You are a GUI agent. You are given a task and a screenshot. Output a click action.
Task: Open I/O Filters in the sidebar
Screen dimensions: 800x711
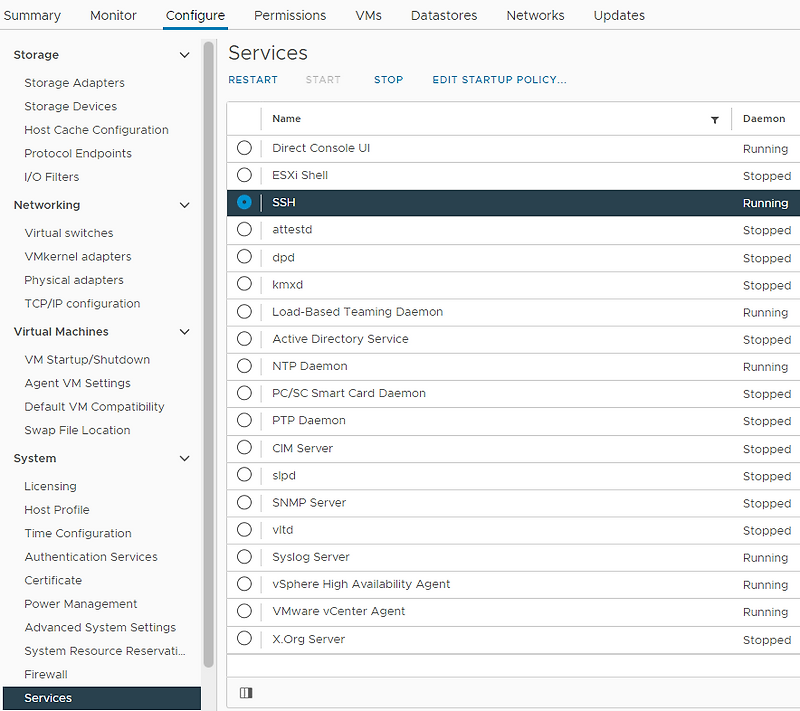(52, 176)
